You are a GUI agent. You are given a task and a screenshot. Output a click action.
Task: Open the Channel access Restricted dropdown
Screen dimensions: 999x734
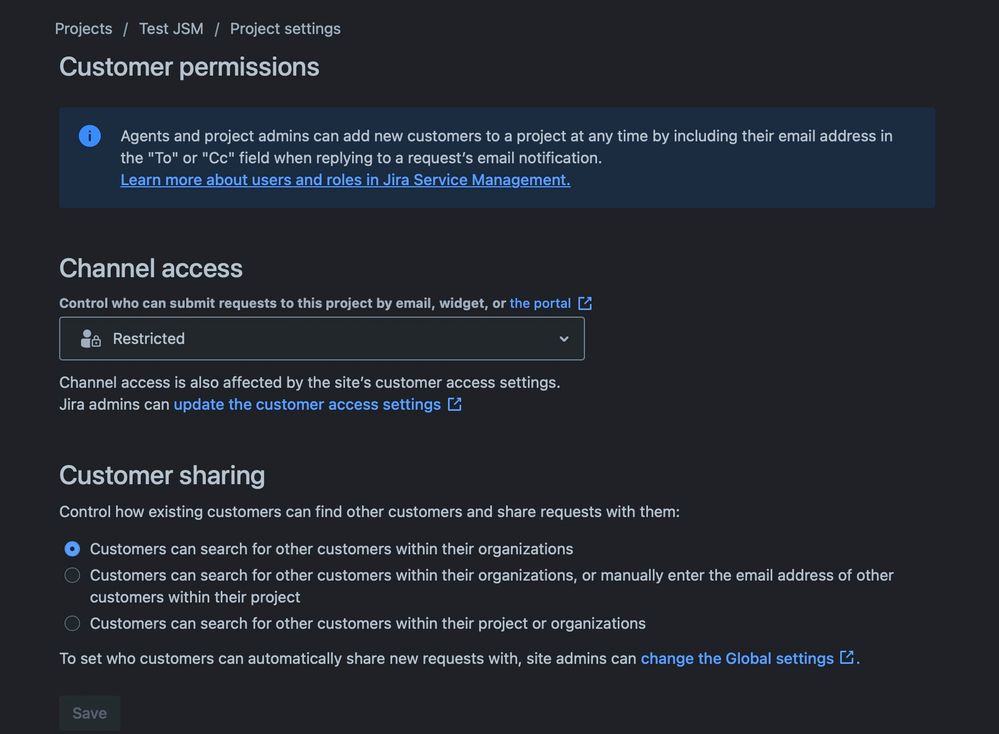(x=320, y=338)
